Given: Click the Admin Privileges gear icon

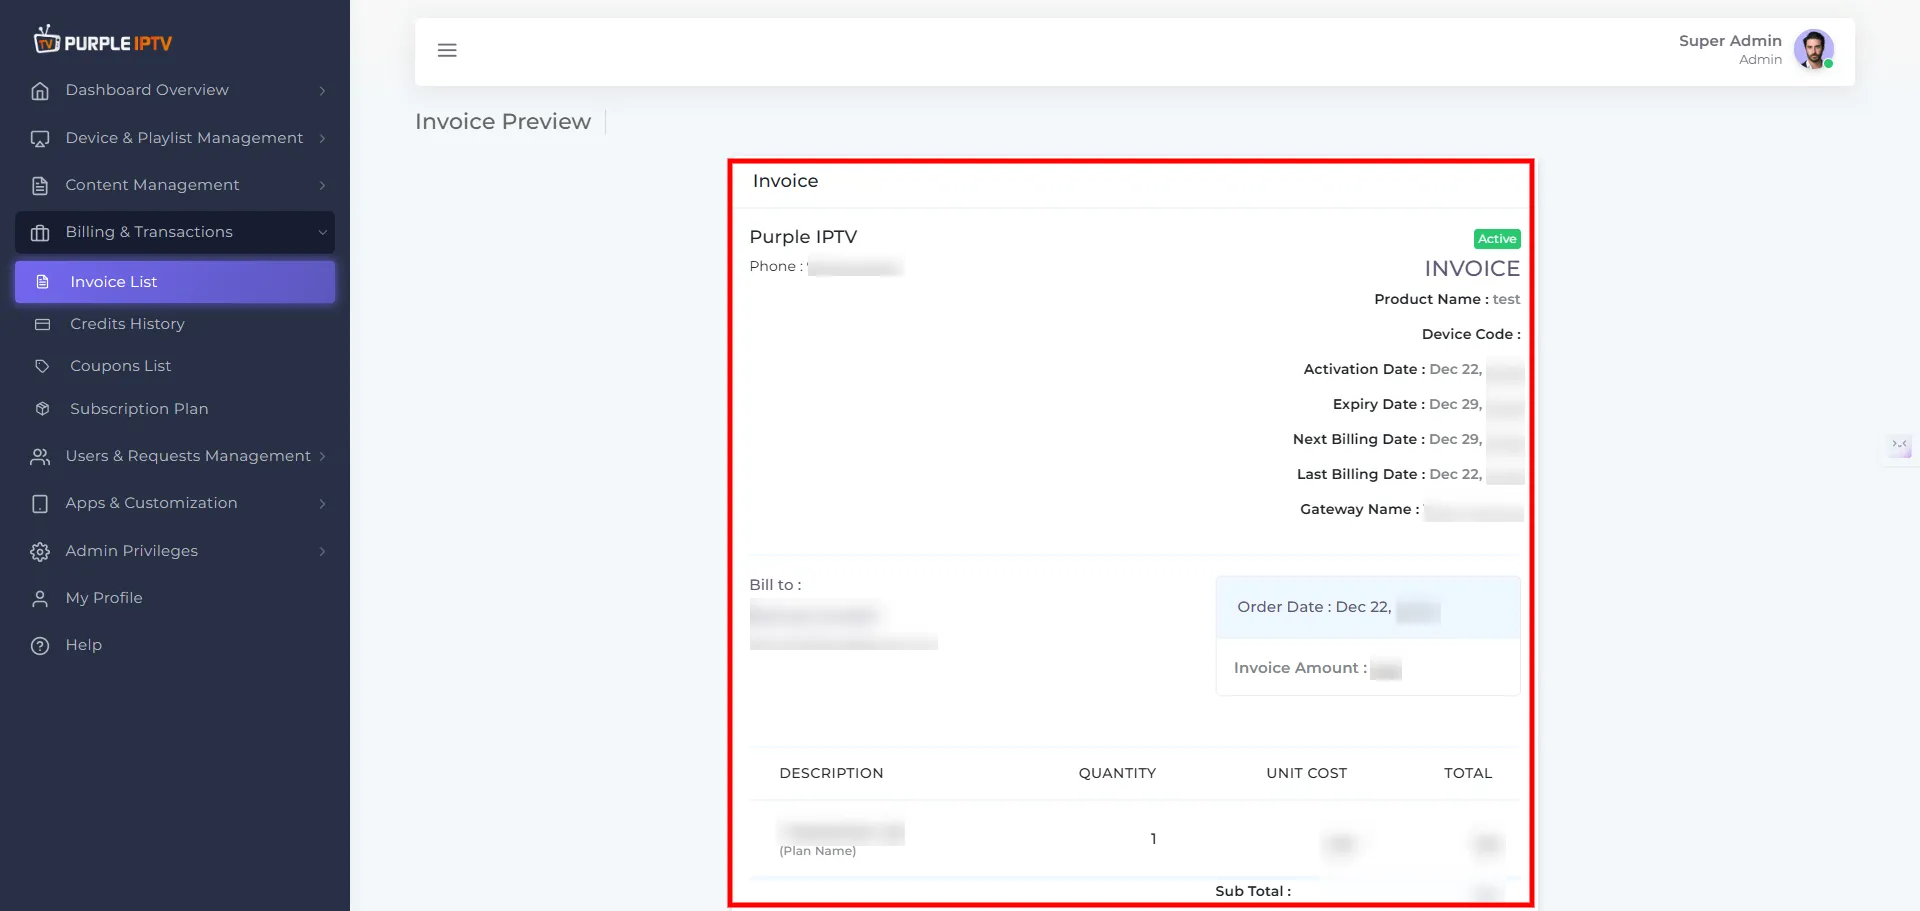Looking at the screenshot, I should point(40,552).
